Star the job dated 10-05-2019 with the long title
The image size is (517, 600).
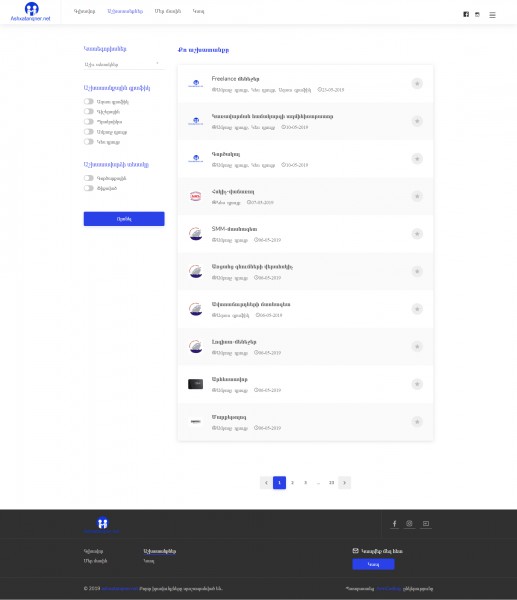417,121
